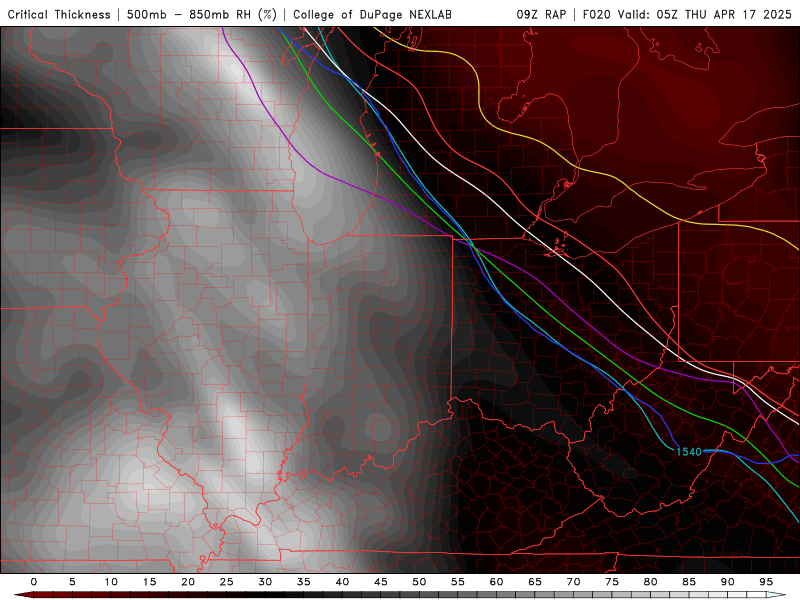Screen dimensions: 800x600
Task: Click colorbar value '50'
Action: (419, 582)
